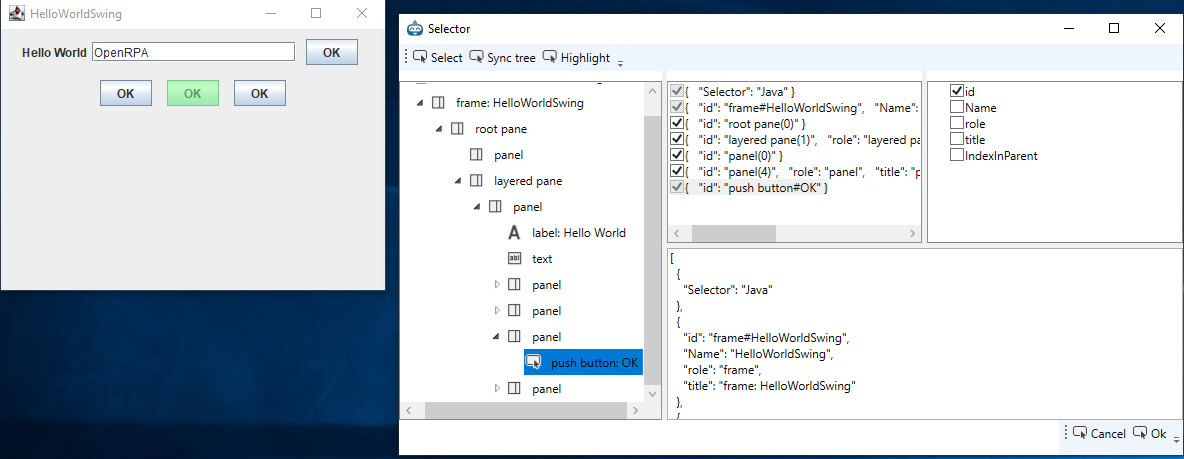
Task: Click the "role": "frame" JSON line
Action: pyautogui.click(x=722, y=369)
